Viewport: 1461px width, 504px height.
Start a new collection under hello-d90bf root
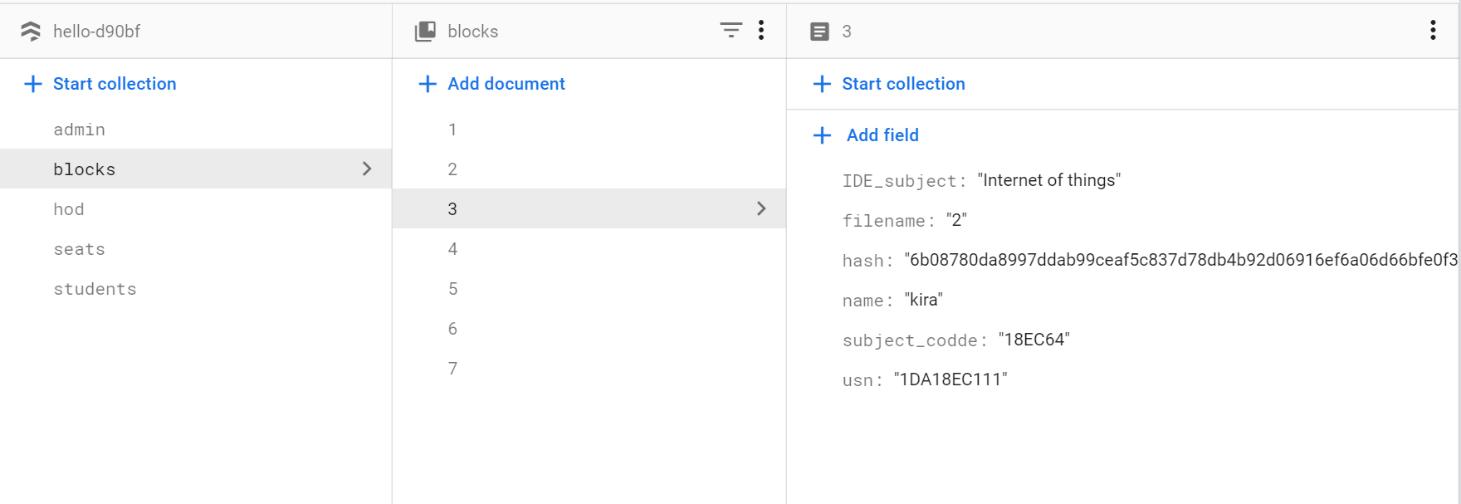coord(100,84)
